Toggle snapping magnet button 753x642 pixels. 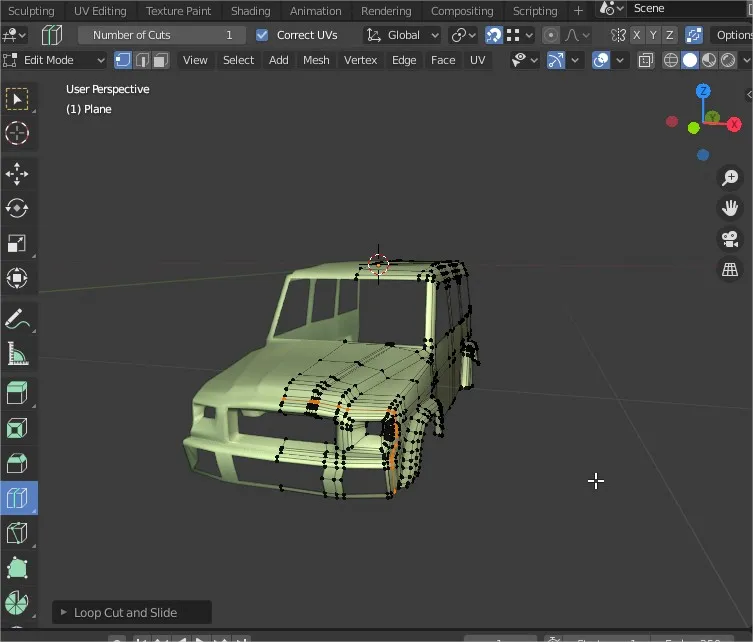point(493,35)
